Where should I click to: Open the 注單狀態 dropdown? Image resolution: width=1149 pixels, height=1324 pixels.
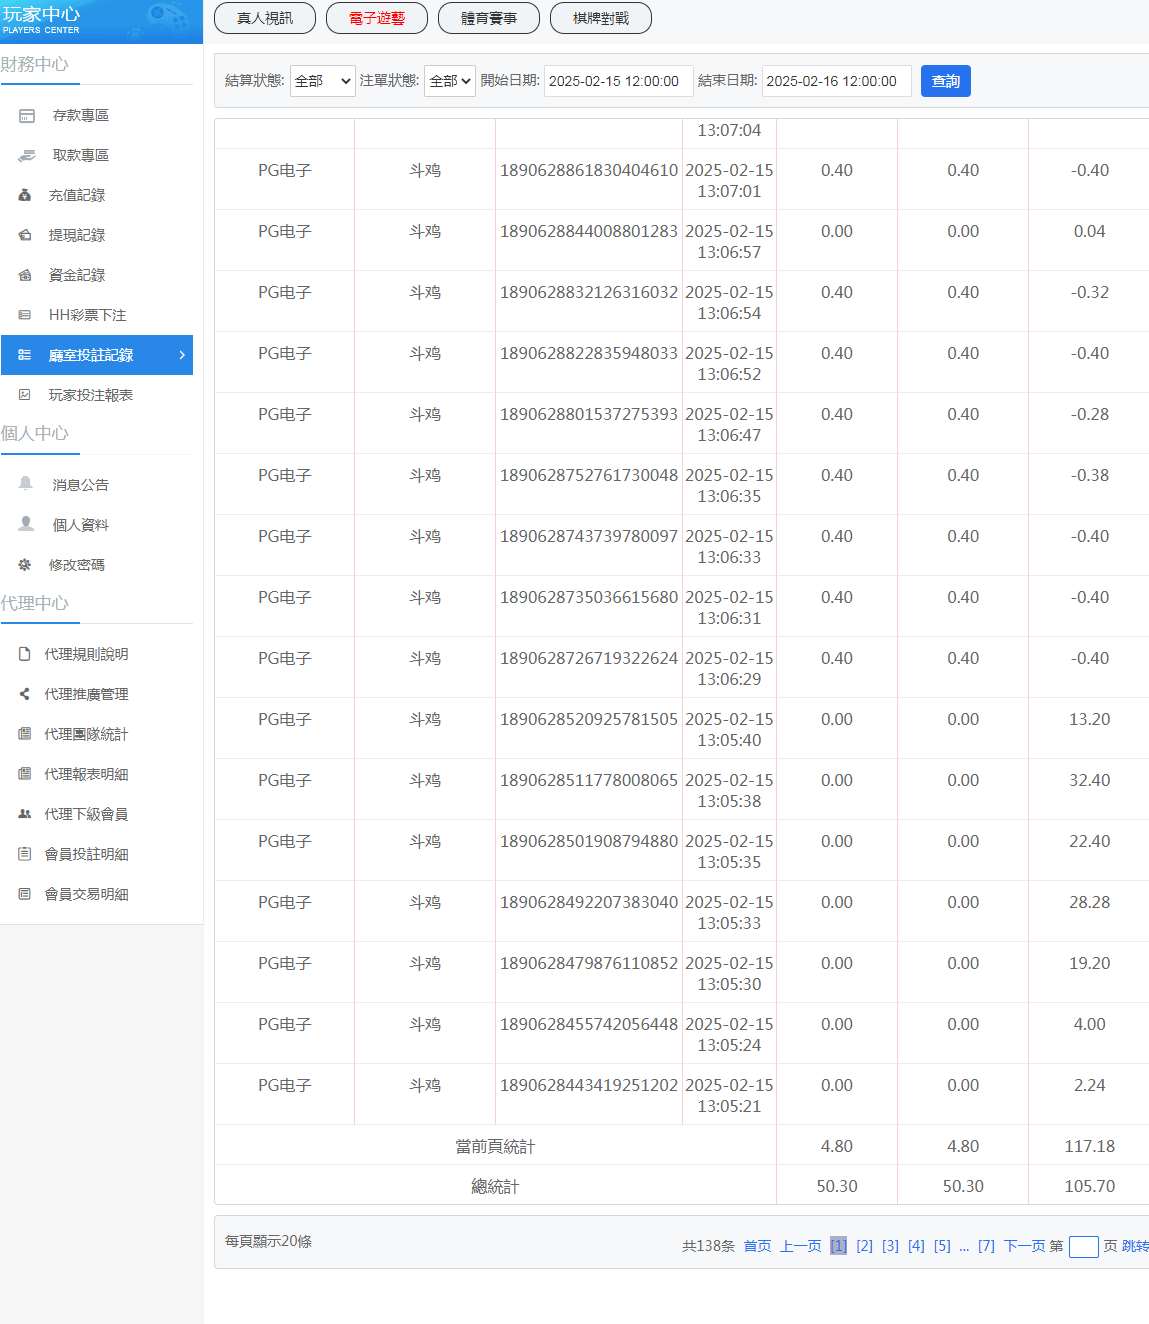[449, 81]
